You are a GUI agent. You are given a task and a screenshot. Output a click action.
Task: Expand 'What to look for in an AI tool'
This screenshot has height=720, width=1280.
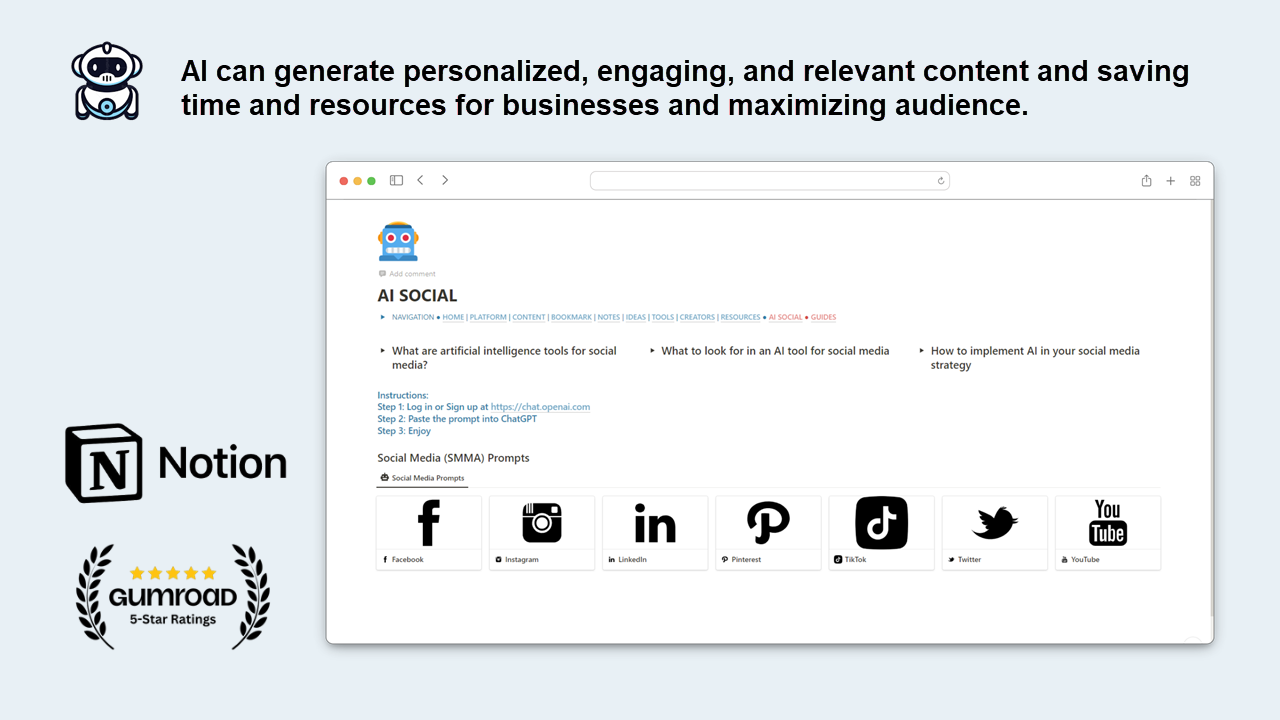click(652, 351)
